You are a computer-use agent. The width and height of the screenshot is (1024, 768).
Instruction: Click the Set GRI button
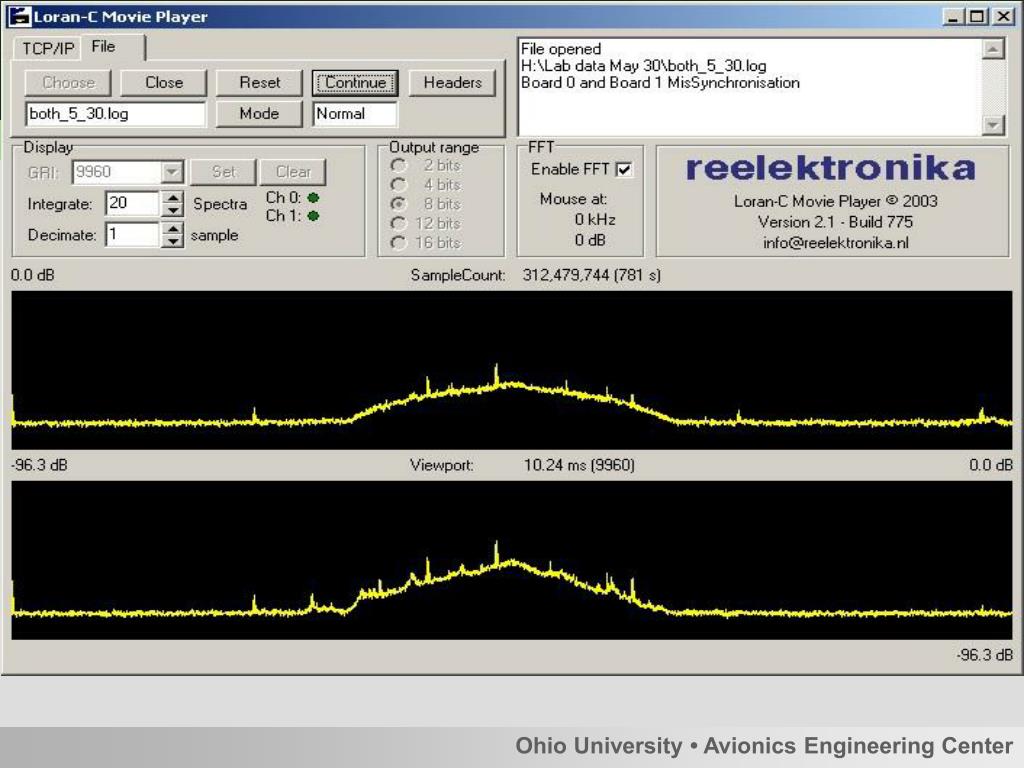pyautogui.click(x=223, y=172)
